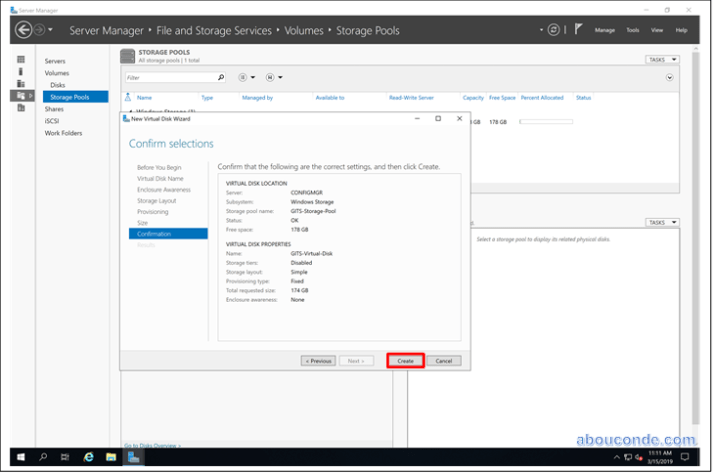Select the All Servers rail icon
The width and height of the screenshot is (714, 473).
point(20,84)
